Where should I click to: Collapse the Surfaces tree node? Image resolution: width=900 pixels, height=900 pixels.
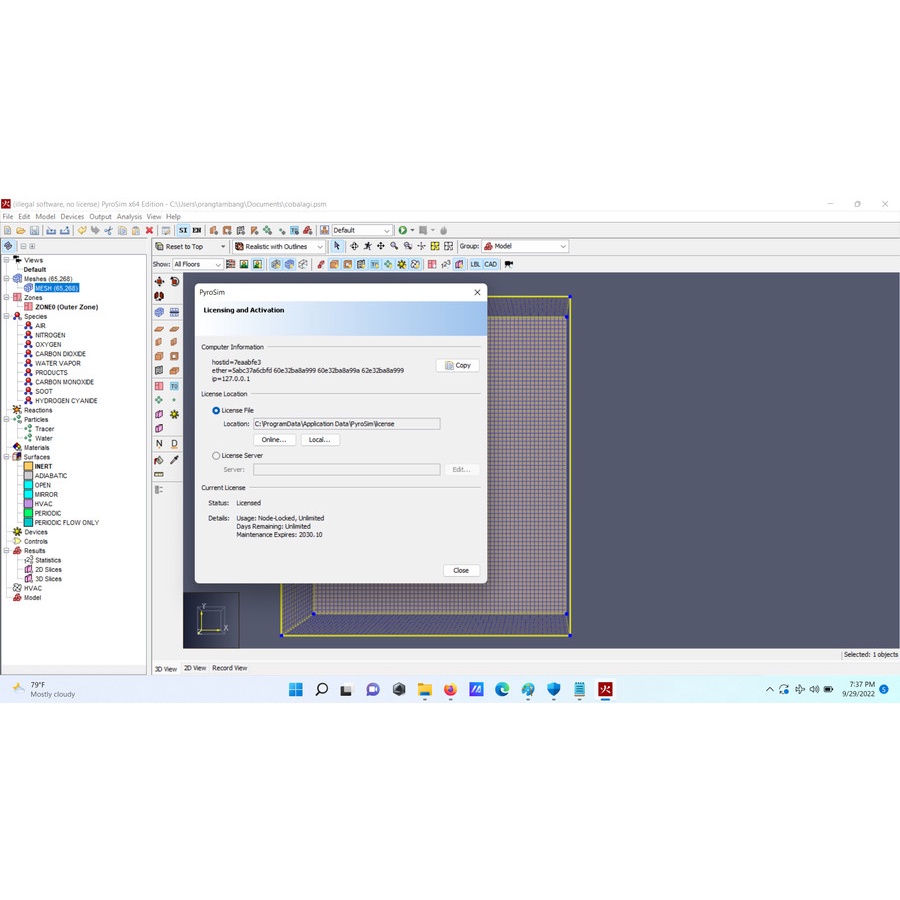[6, 457]
